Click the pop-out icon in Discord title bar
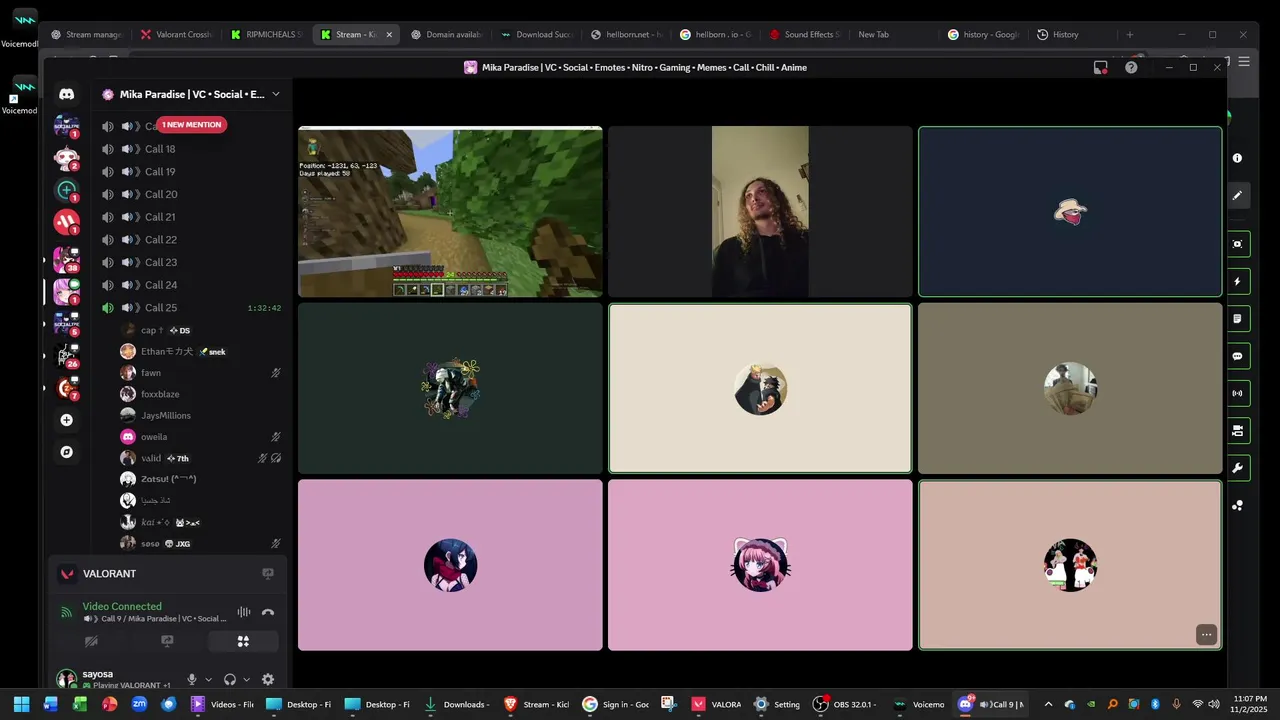 pyautogui.click(x=1100, y=67)
